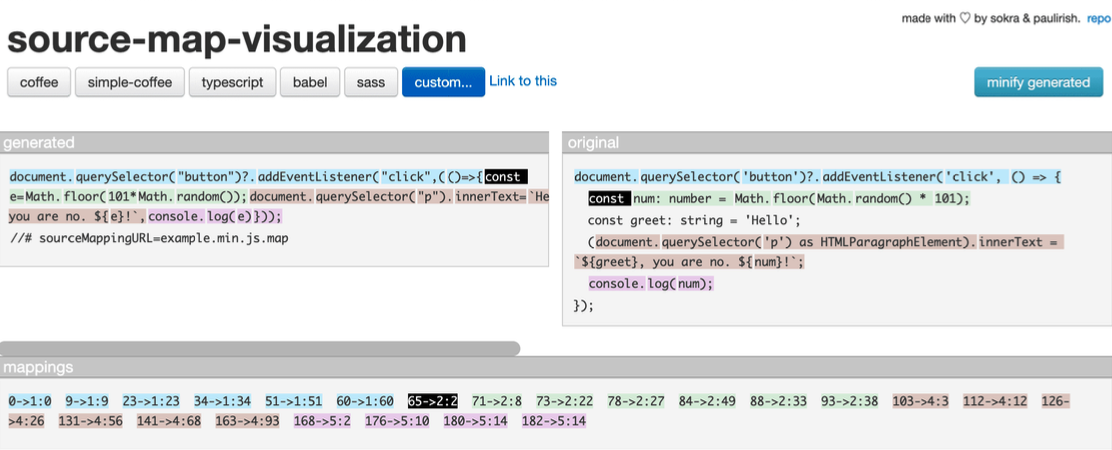1112x450 pixels.
Task: Click 'innerText =' in original pane
Action: coord(1021,242)
